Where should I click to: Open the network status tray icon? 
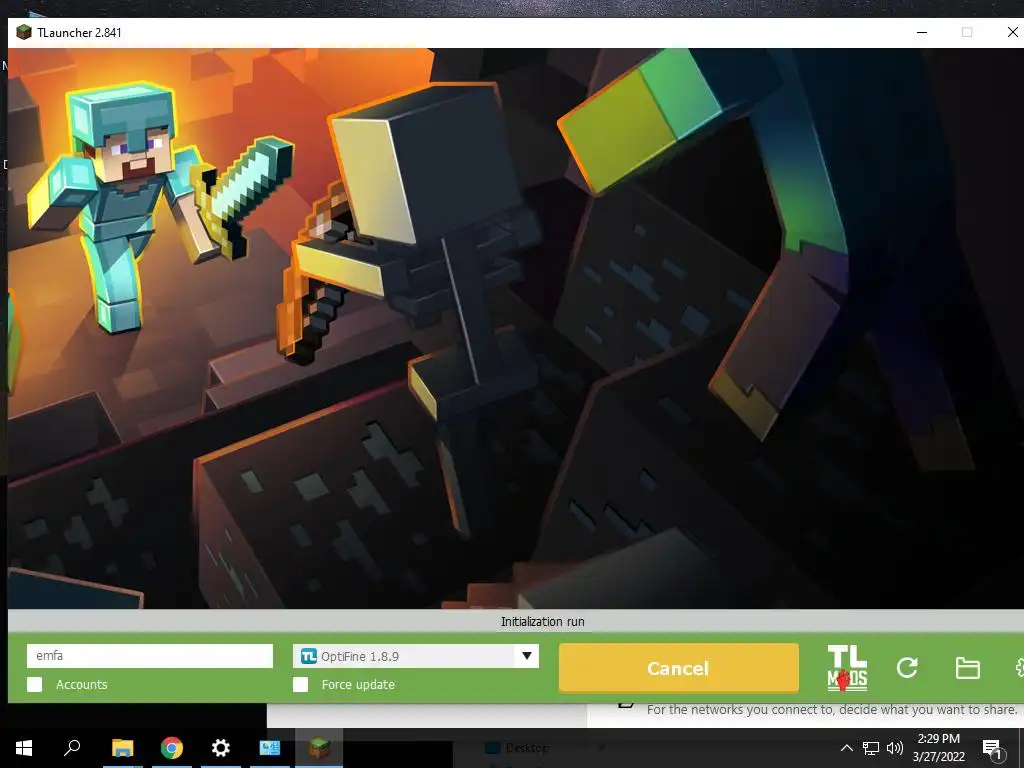point(871,748)
